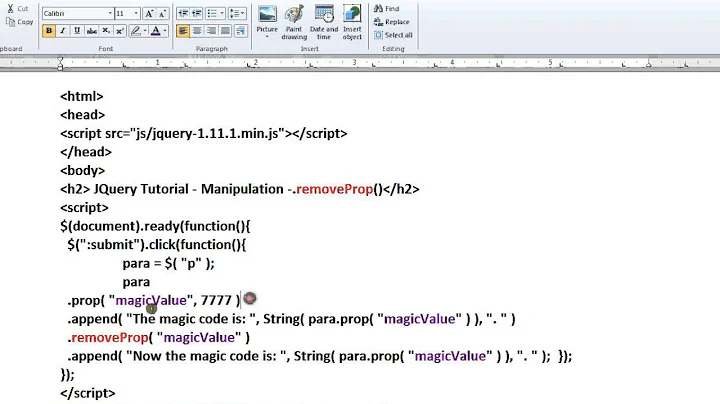Viewport: 720px width, 404px height.
Task: Toggle Italic formatting
Action: [x=62, y=31]
